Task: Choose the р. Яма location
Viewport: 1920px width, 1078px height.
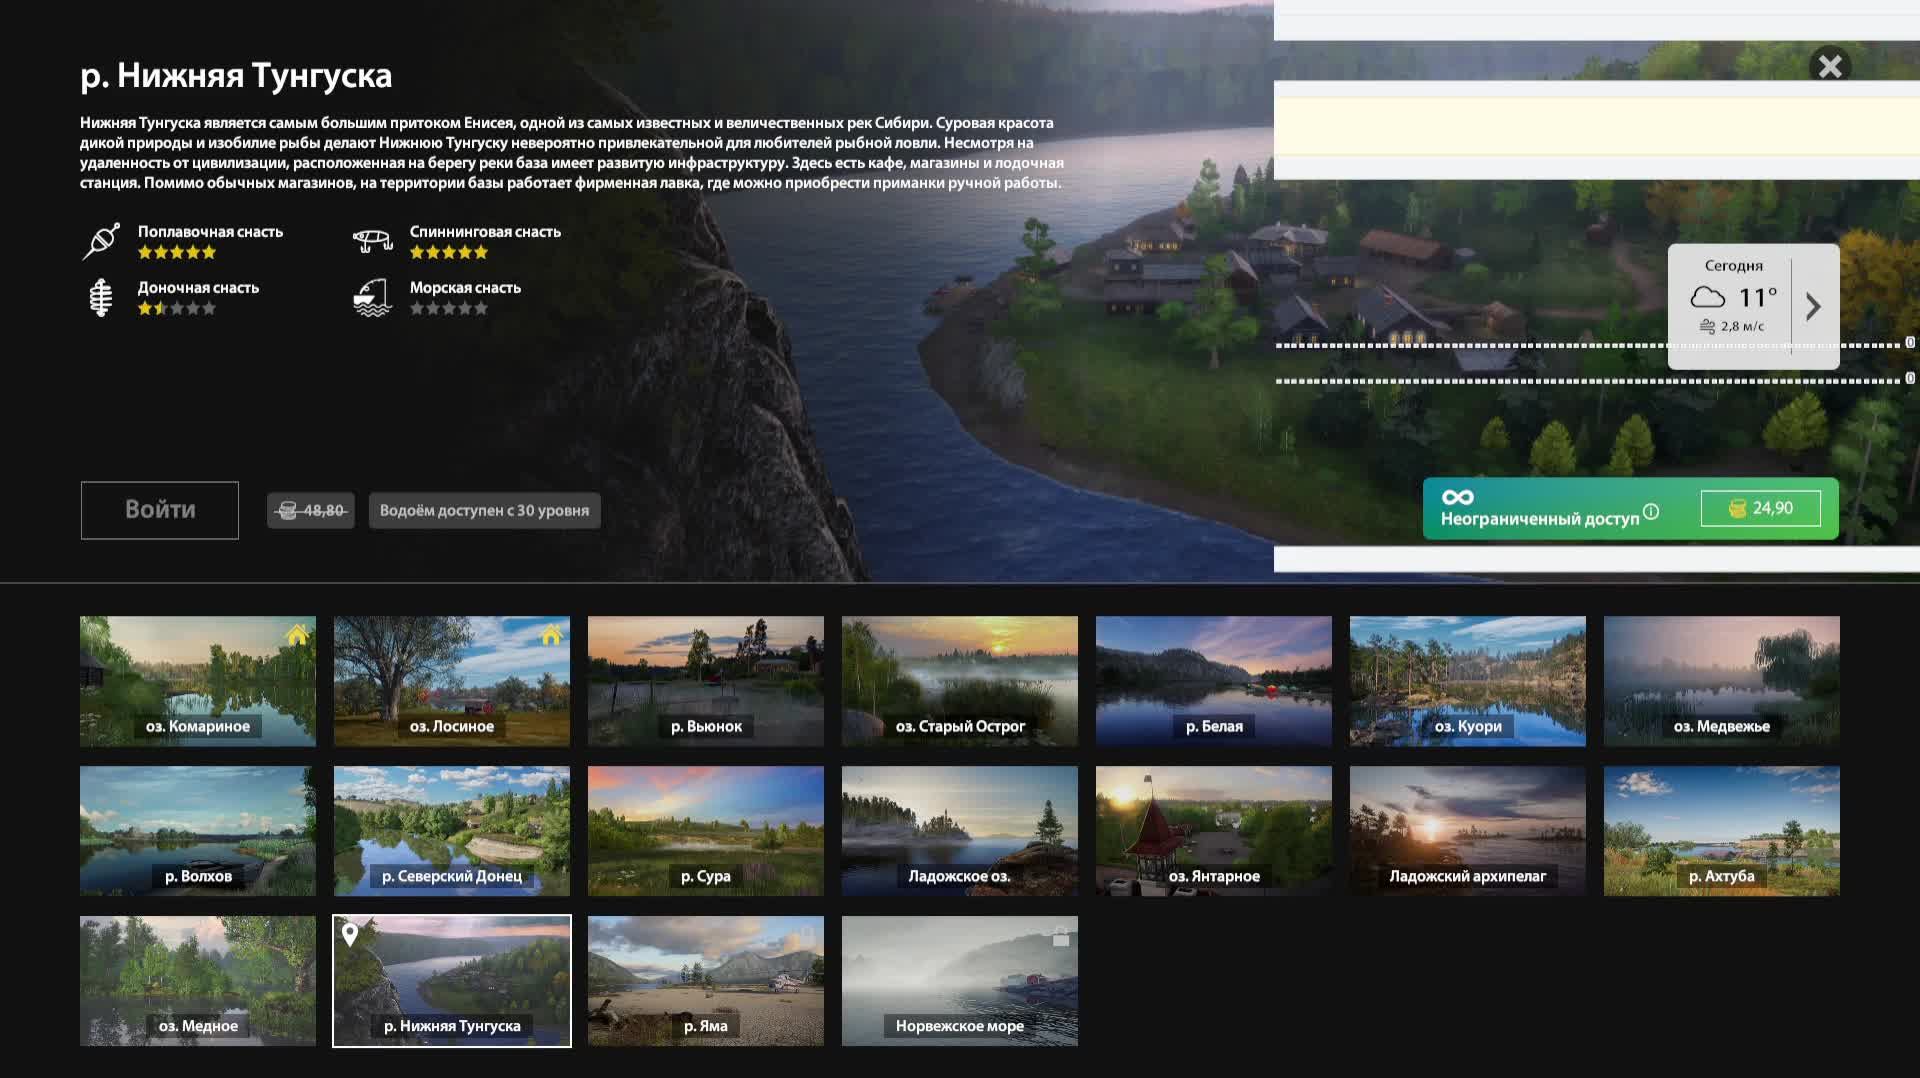Action: click(706, 981)
